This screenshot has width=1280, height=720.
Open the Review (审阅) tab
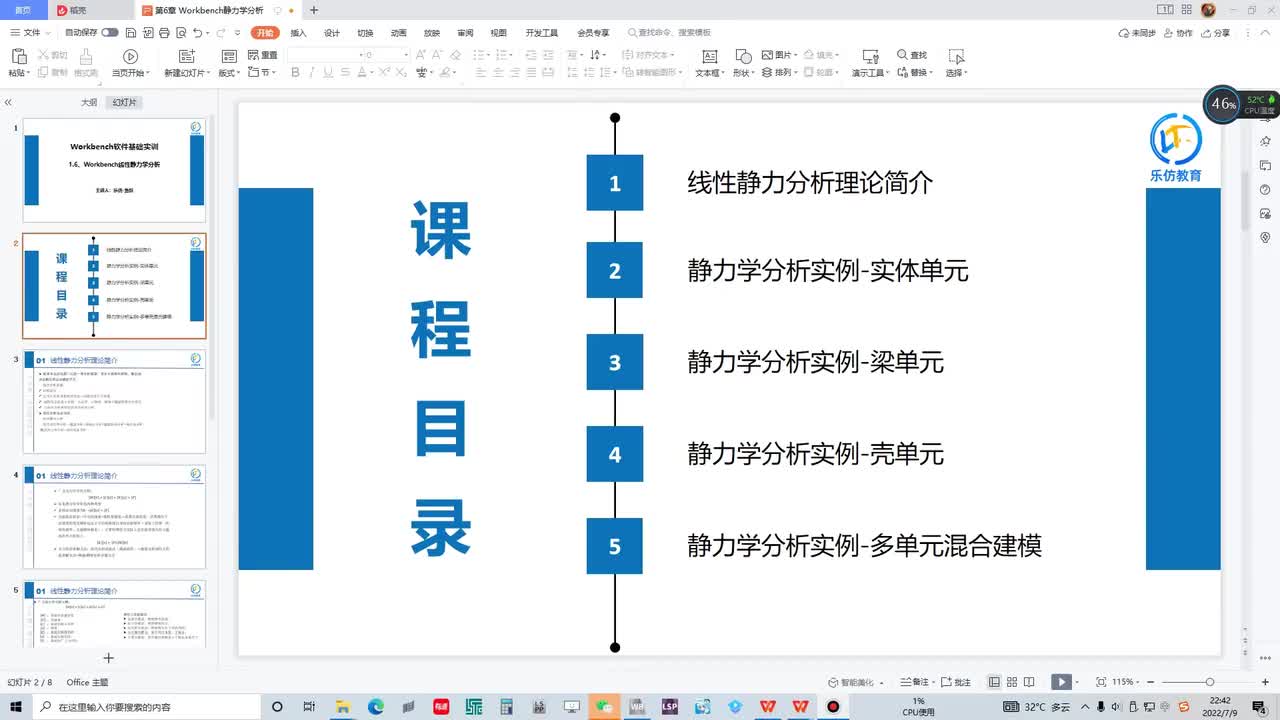(x=465, y=33)
